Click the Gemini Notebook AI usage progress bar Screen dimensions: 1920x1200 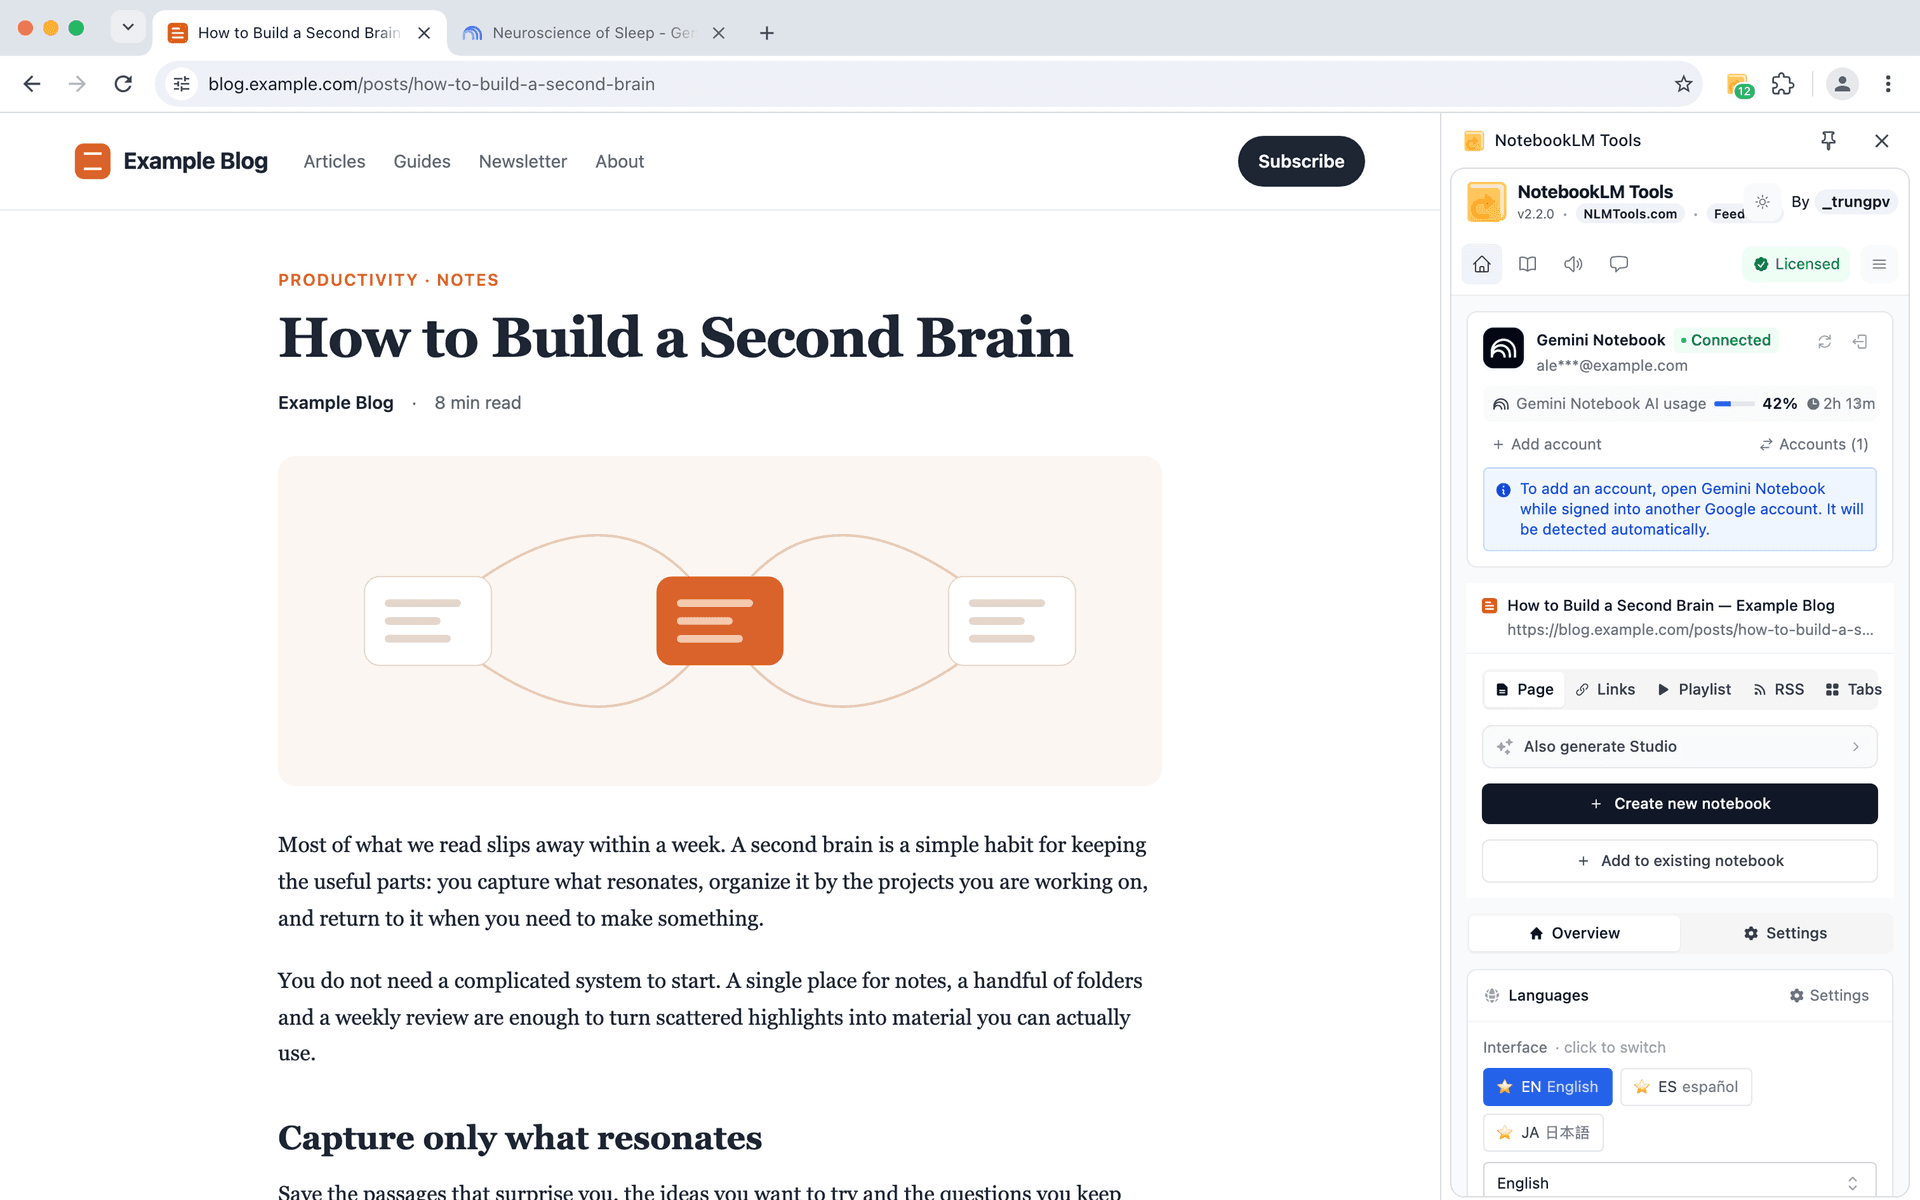coord(1733,404)
